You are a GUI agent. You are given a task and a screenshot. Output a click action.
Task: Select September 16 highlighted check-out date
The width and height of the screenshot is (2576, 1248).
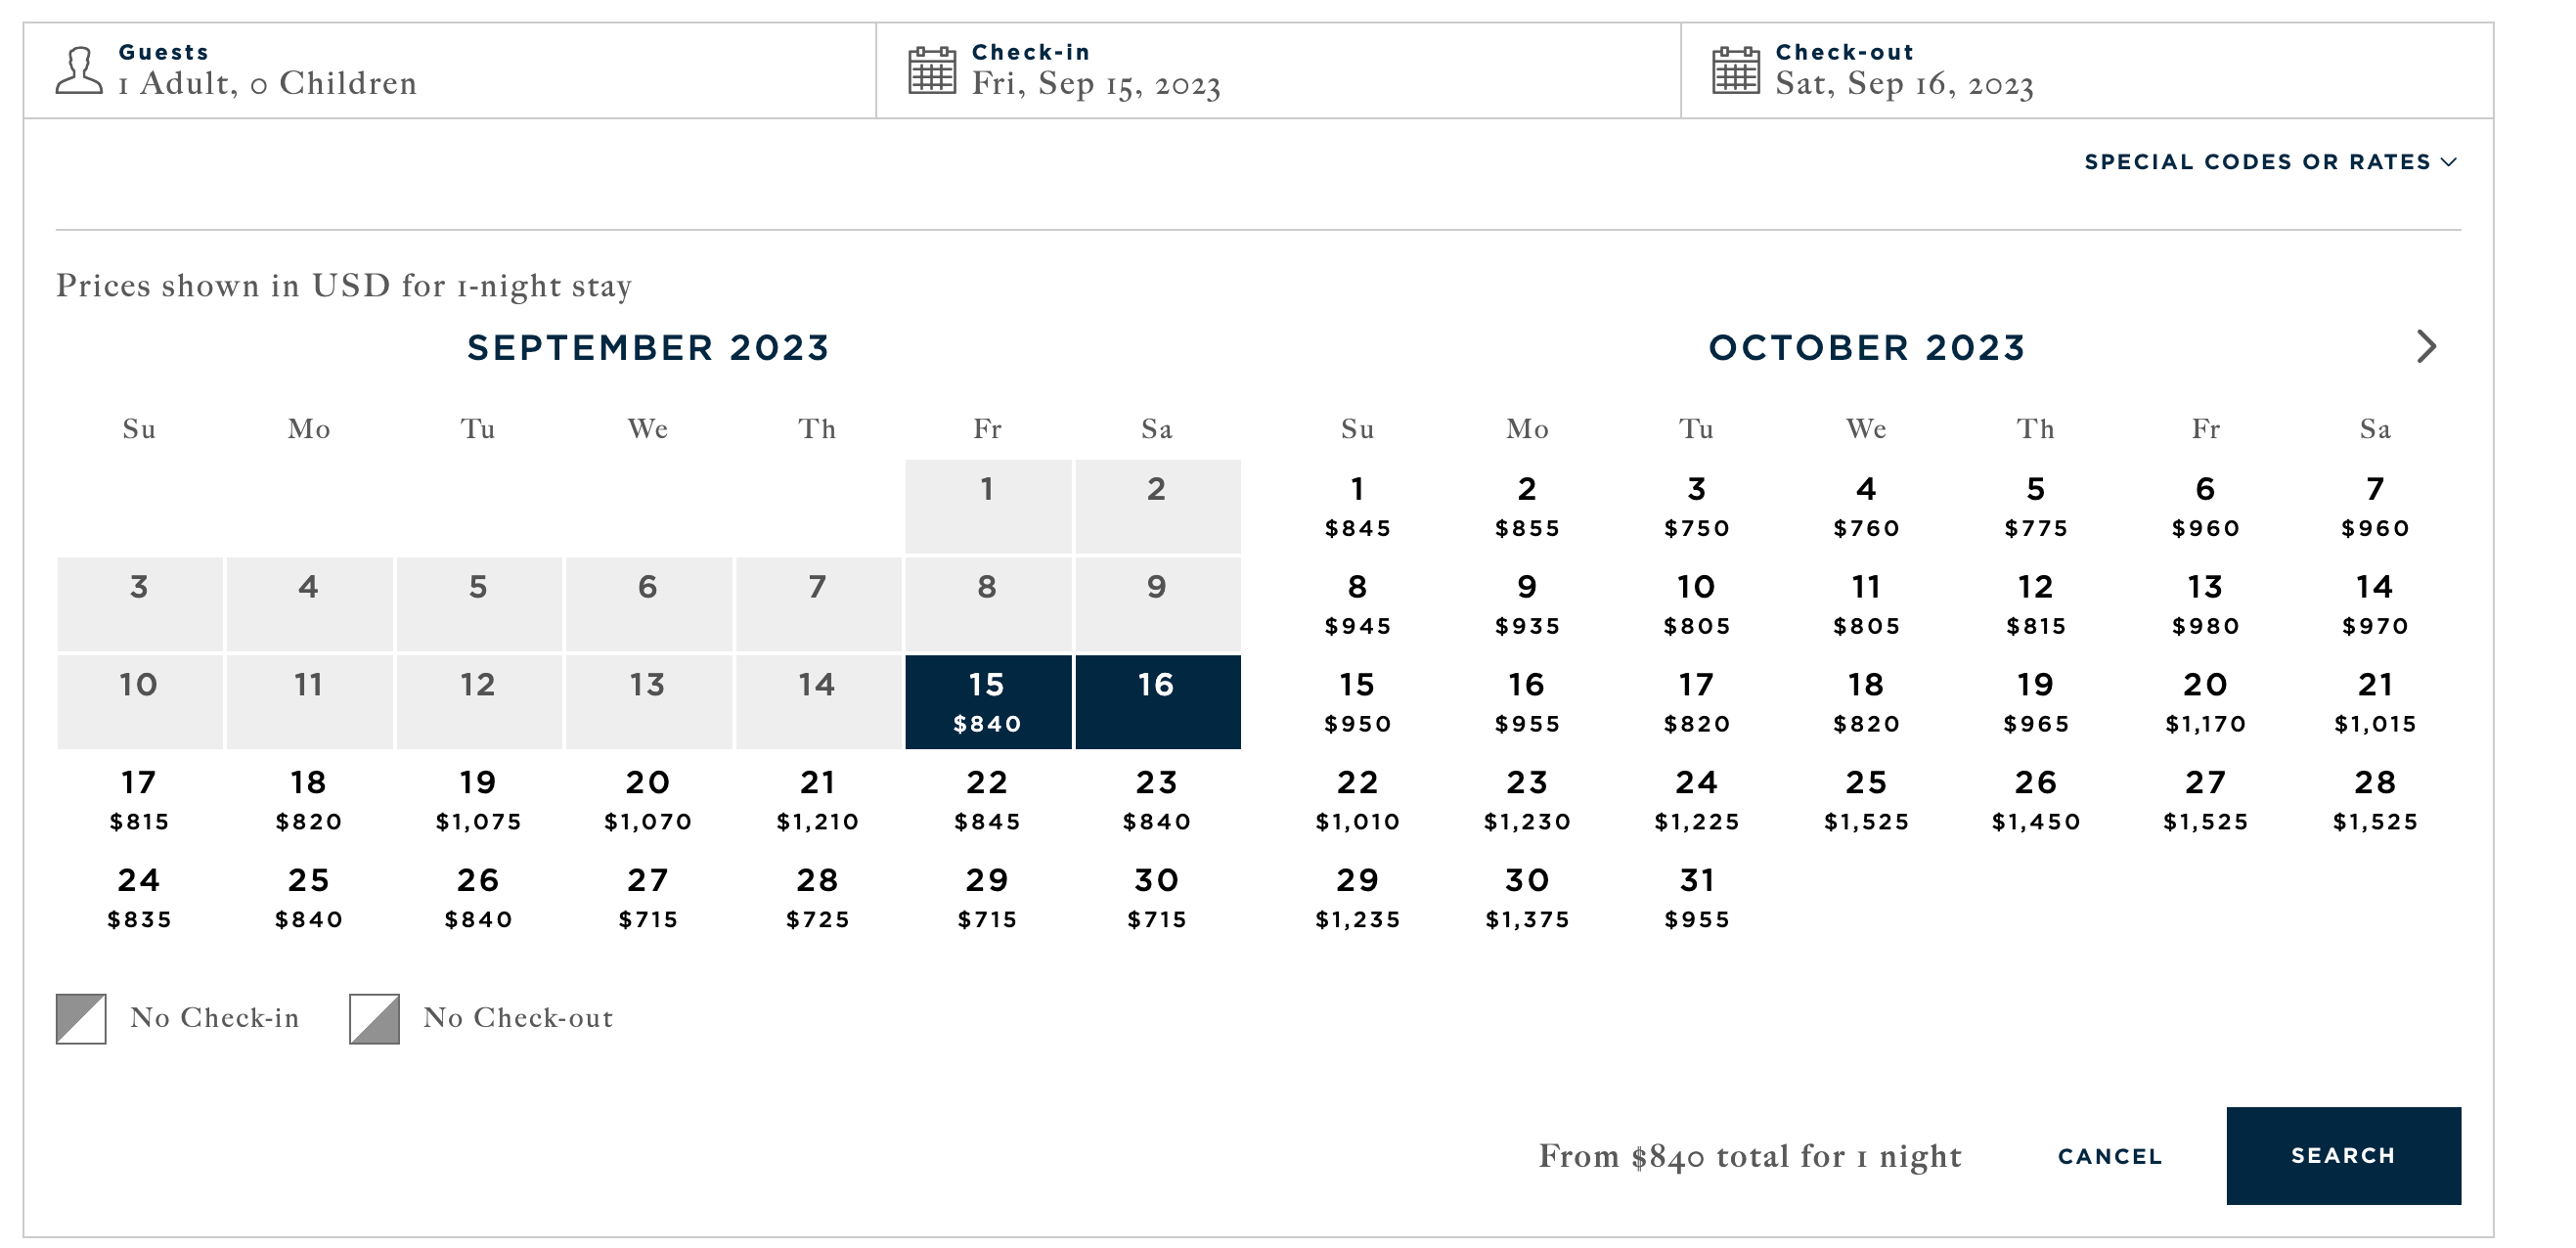[1158, 701]
